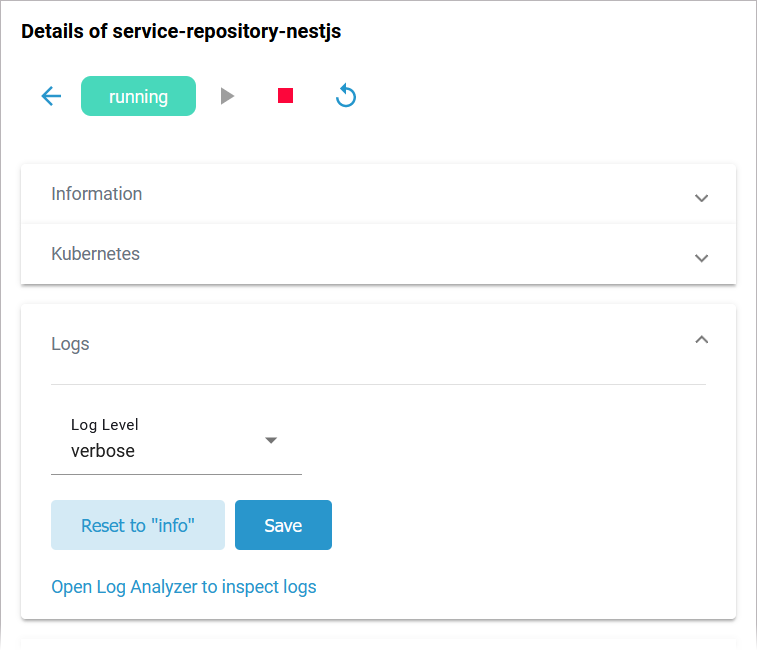This screenshot has width=757, height=651.
Task: Open the Kubernetes section header
Action: (96, 254)
